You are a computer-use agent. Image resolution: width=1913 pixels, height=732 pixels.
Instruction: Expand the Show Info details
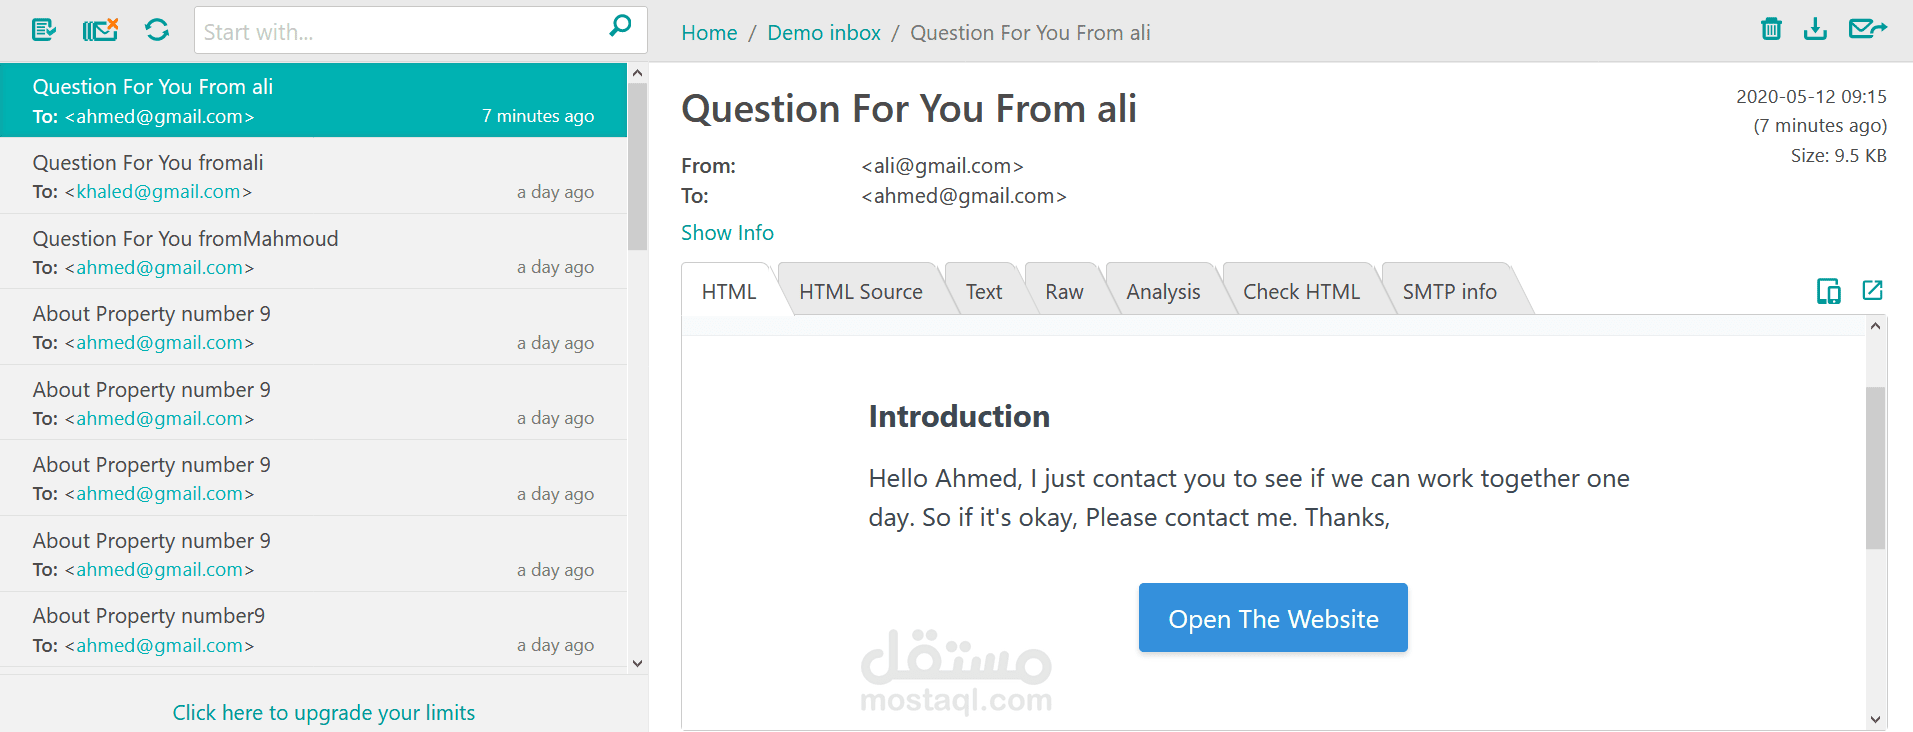tap(727, 233)
